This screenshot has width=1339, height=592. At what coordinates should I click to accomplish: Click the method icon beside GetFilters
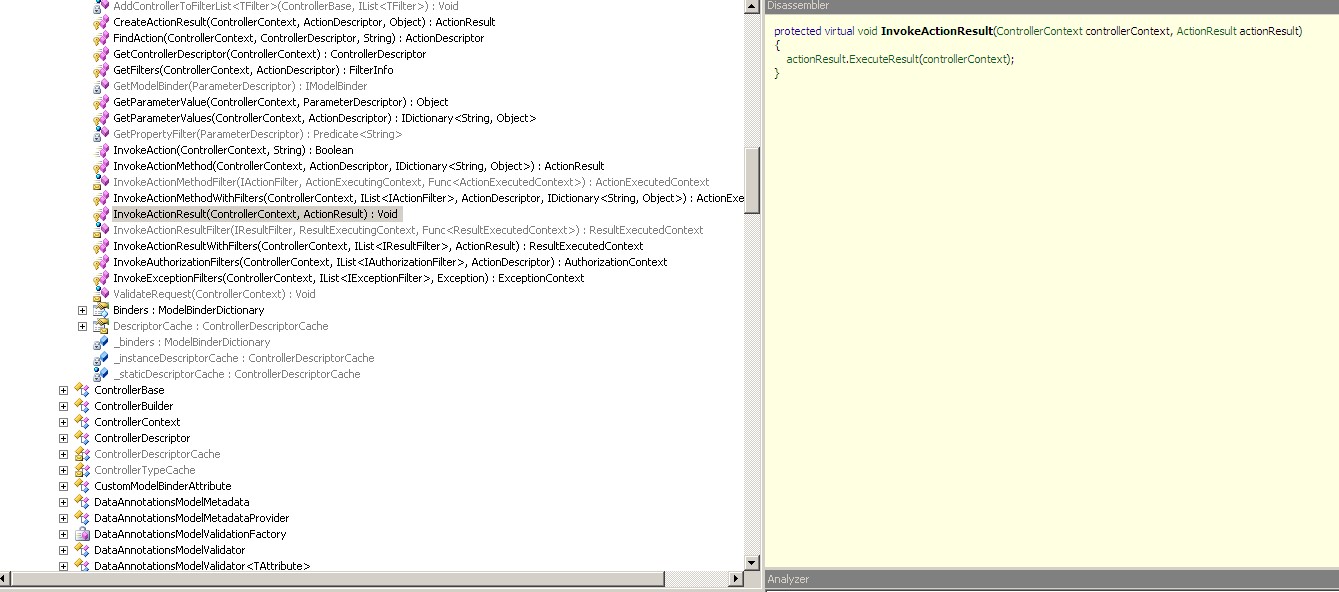pos(100,70)
